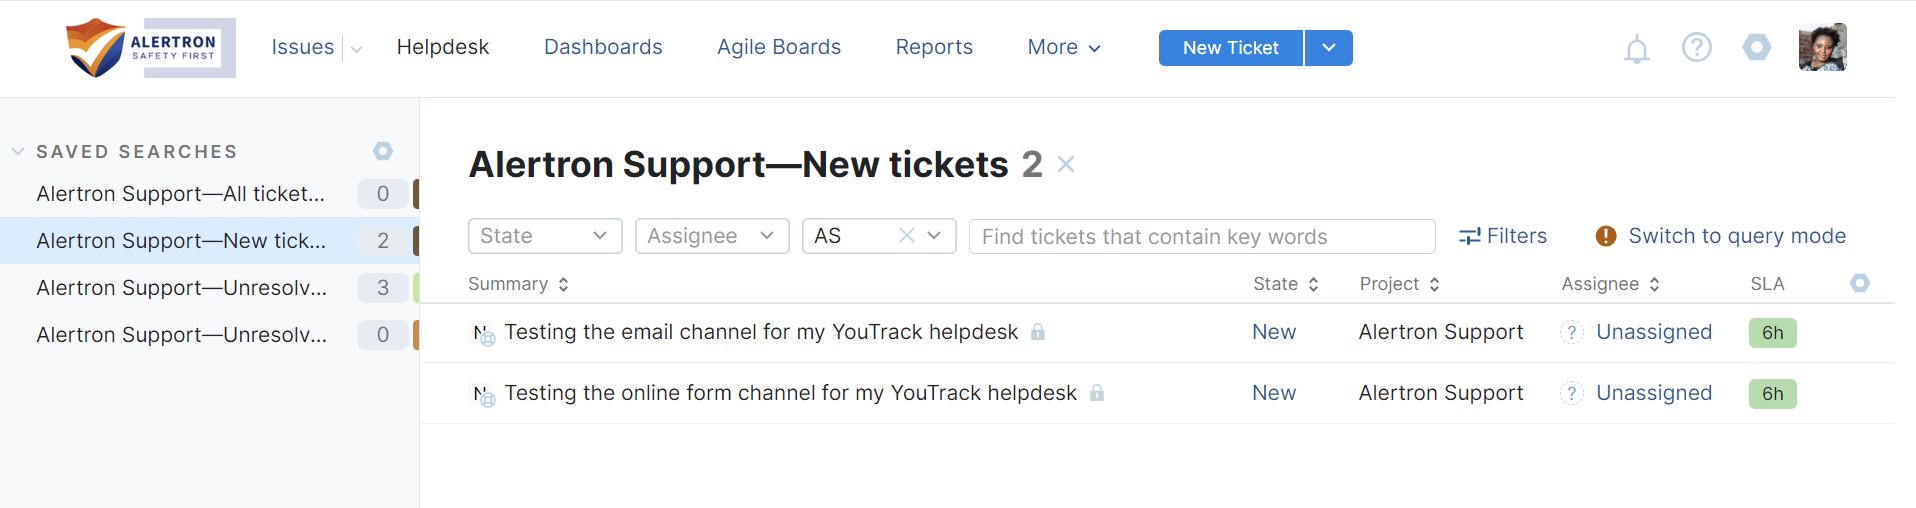Open the More menu
Screen dimensions: 1916x508
click(1064, 47)
